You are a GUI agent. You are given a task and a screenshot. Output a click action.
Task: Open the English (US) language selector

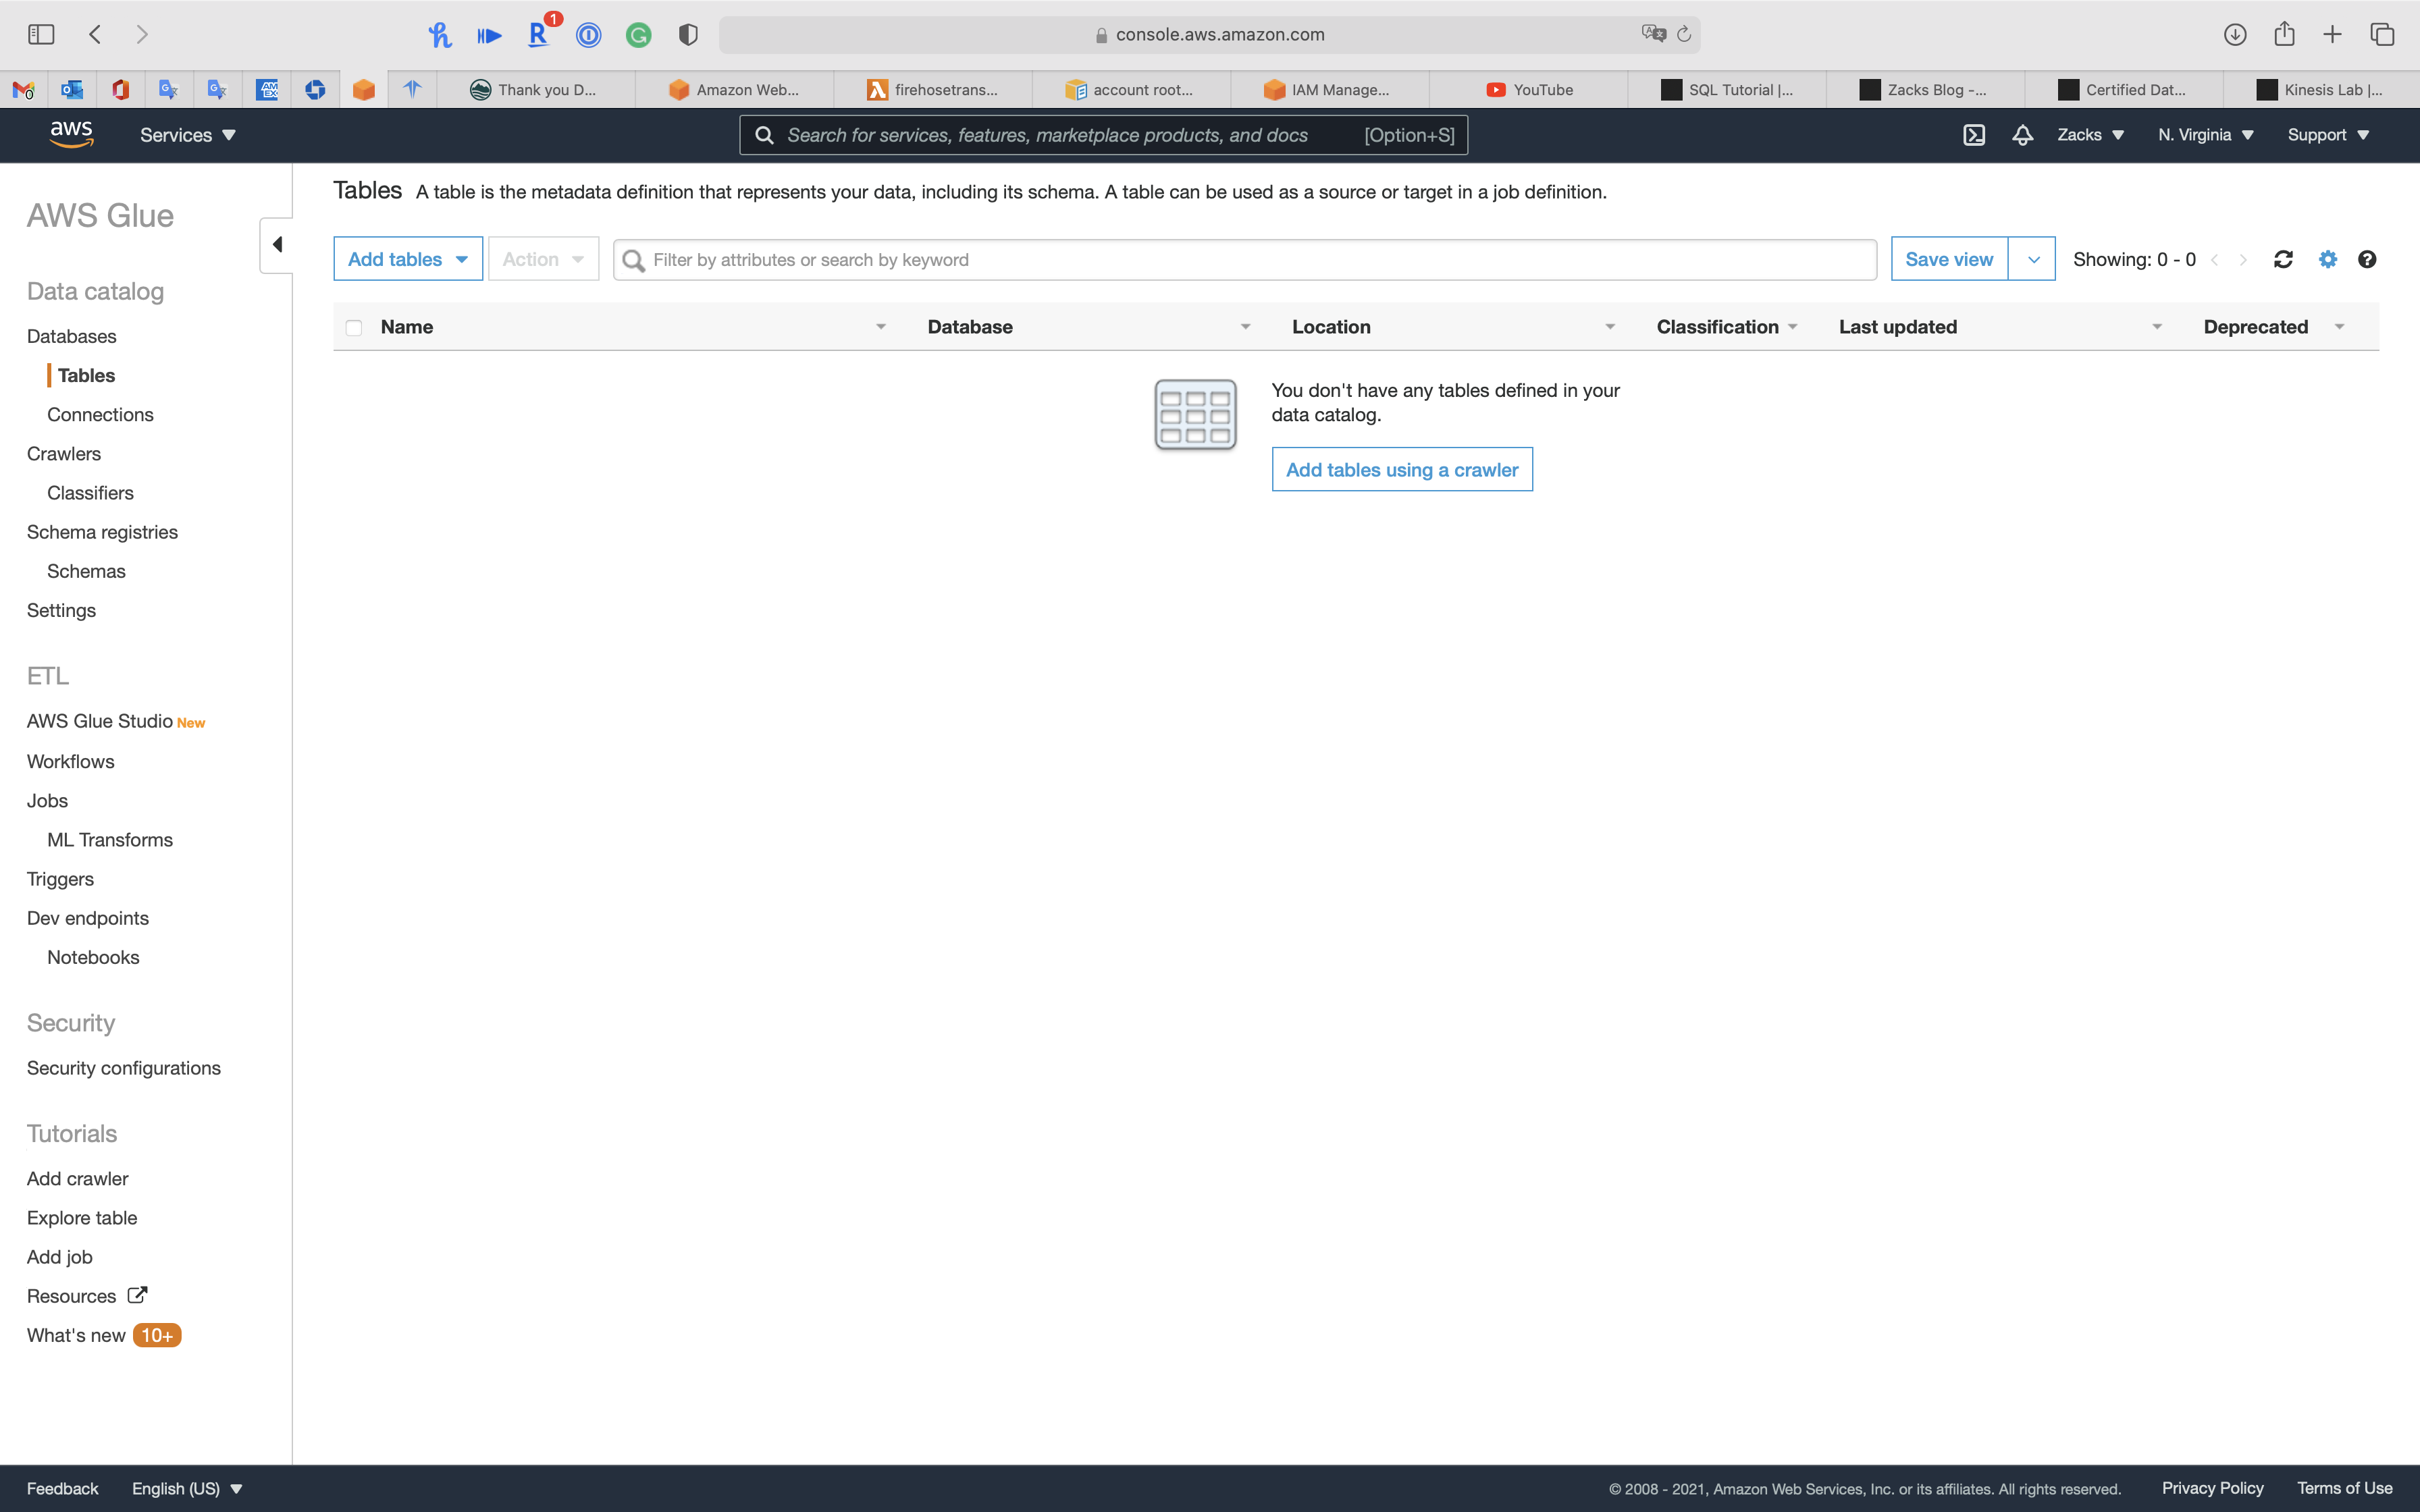tap(187, 1488)
